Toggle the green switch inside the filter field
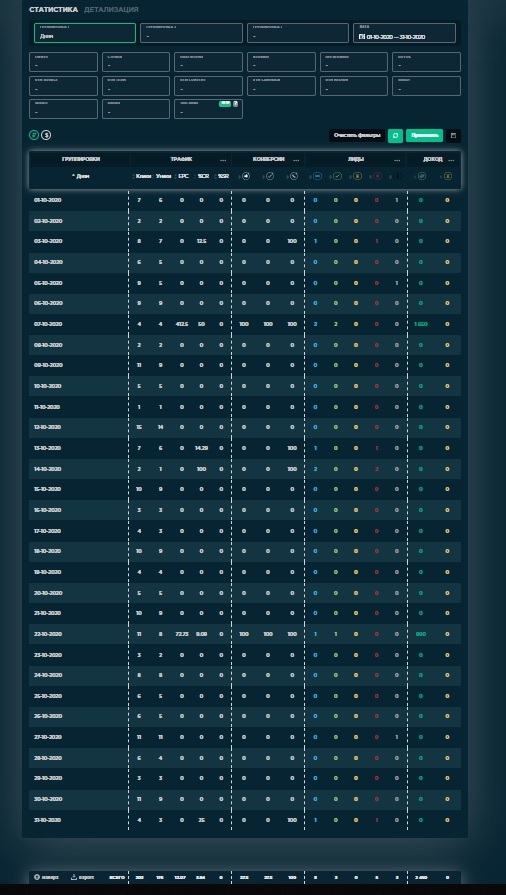 pyautogui.click(x=224, y=103)
